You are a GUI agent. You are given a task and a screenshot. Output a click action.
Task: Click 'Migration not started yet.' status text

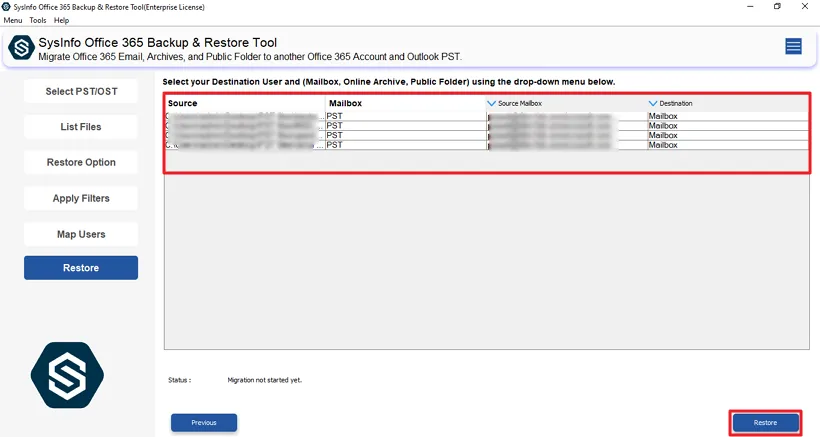265,380
